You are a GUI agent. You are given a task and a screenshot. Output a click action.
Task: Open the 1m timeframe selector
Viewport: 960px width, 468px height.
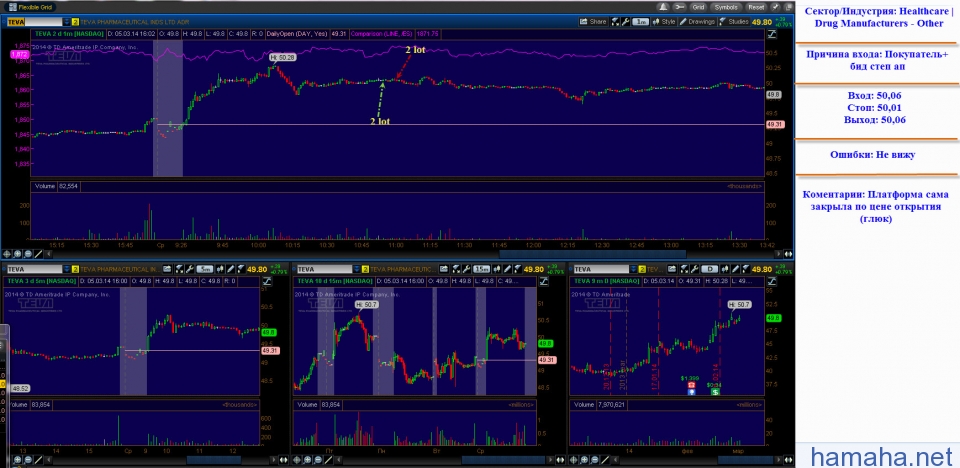coord(640,21)
